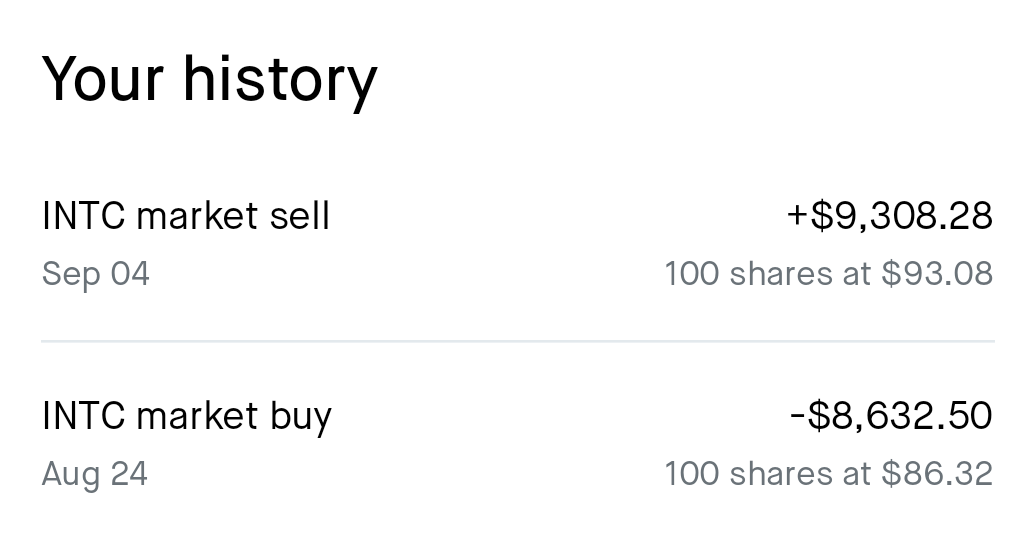Click the $93.08 per-share price
This screenshot has height=536, width=1035.
(x=937, y=274)
